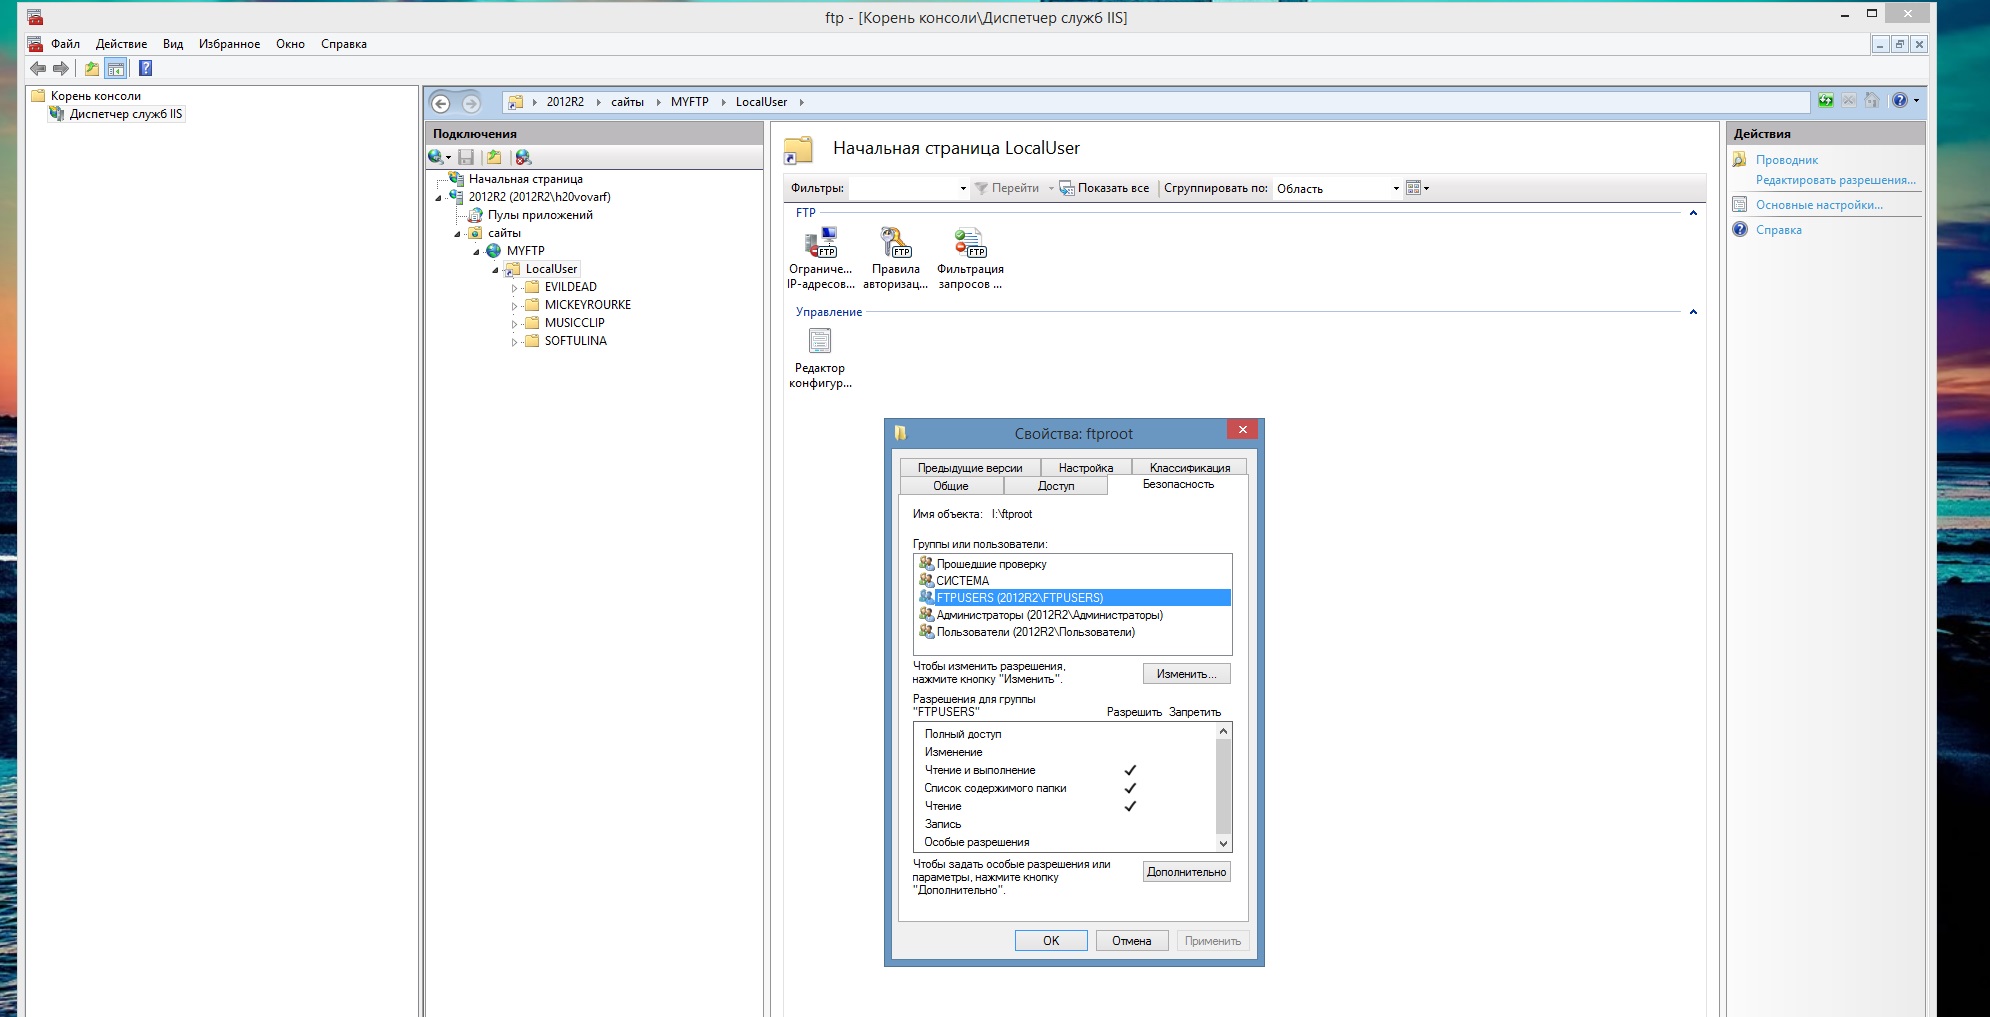Screen dimensions: 1990x1017
Task: Click the help icon in the MMC toolbar
Action: (145, 68)
